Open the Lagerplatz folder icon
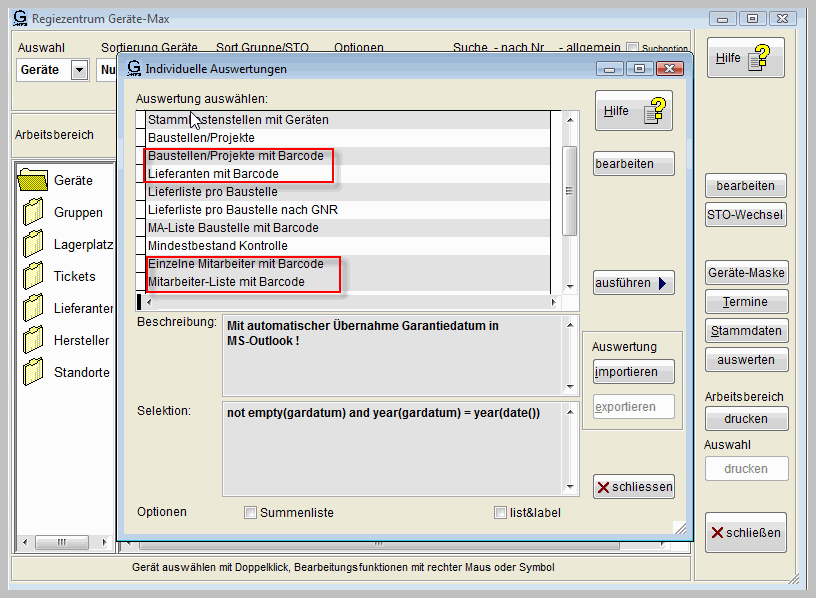The image size is (816, 598). (34, 244)
